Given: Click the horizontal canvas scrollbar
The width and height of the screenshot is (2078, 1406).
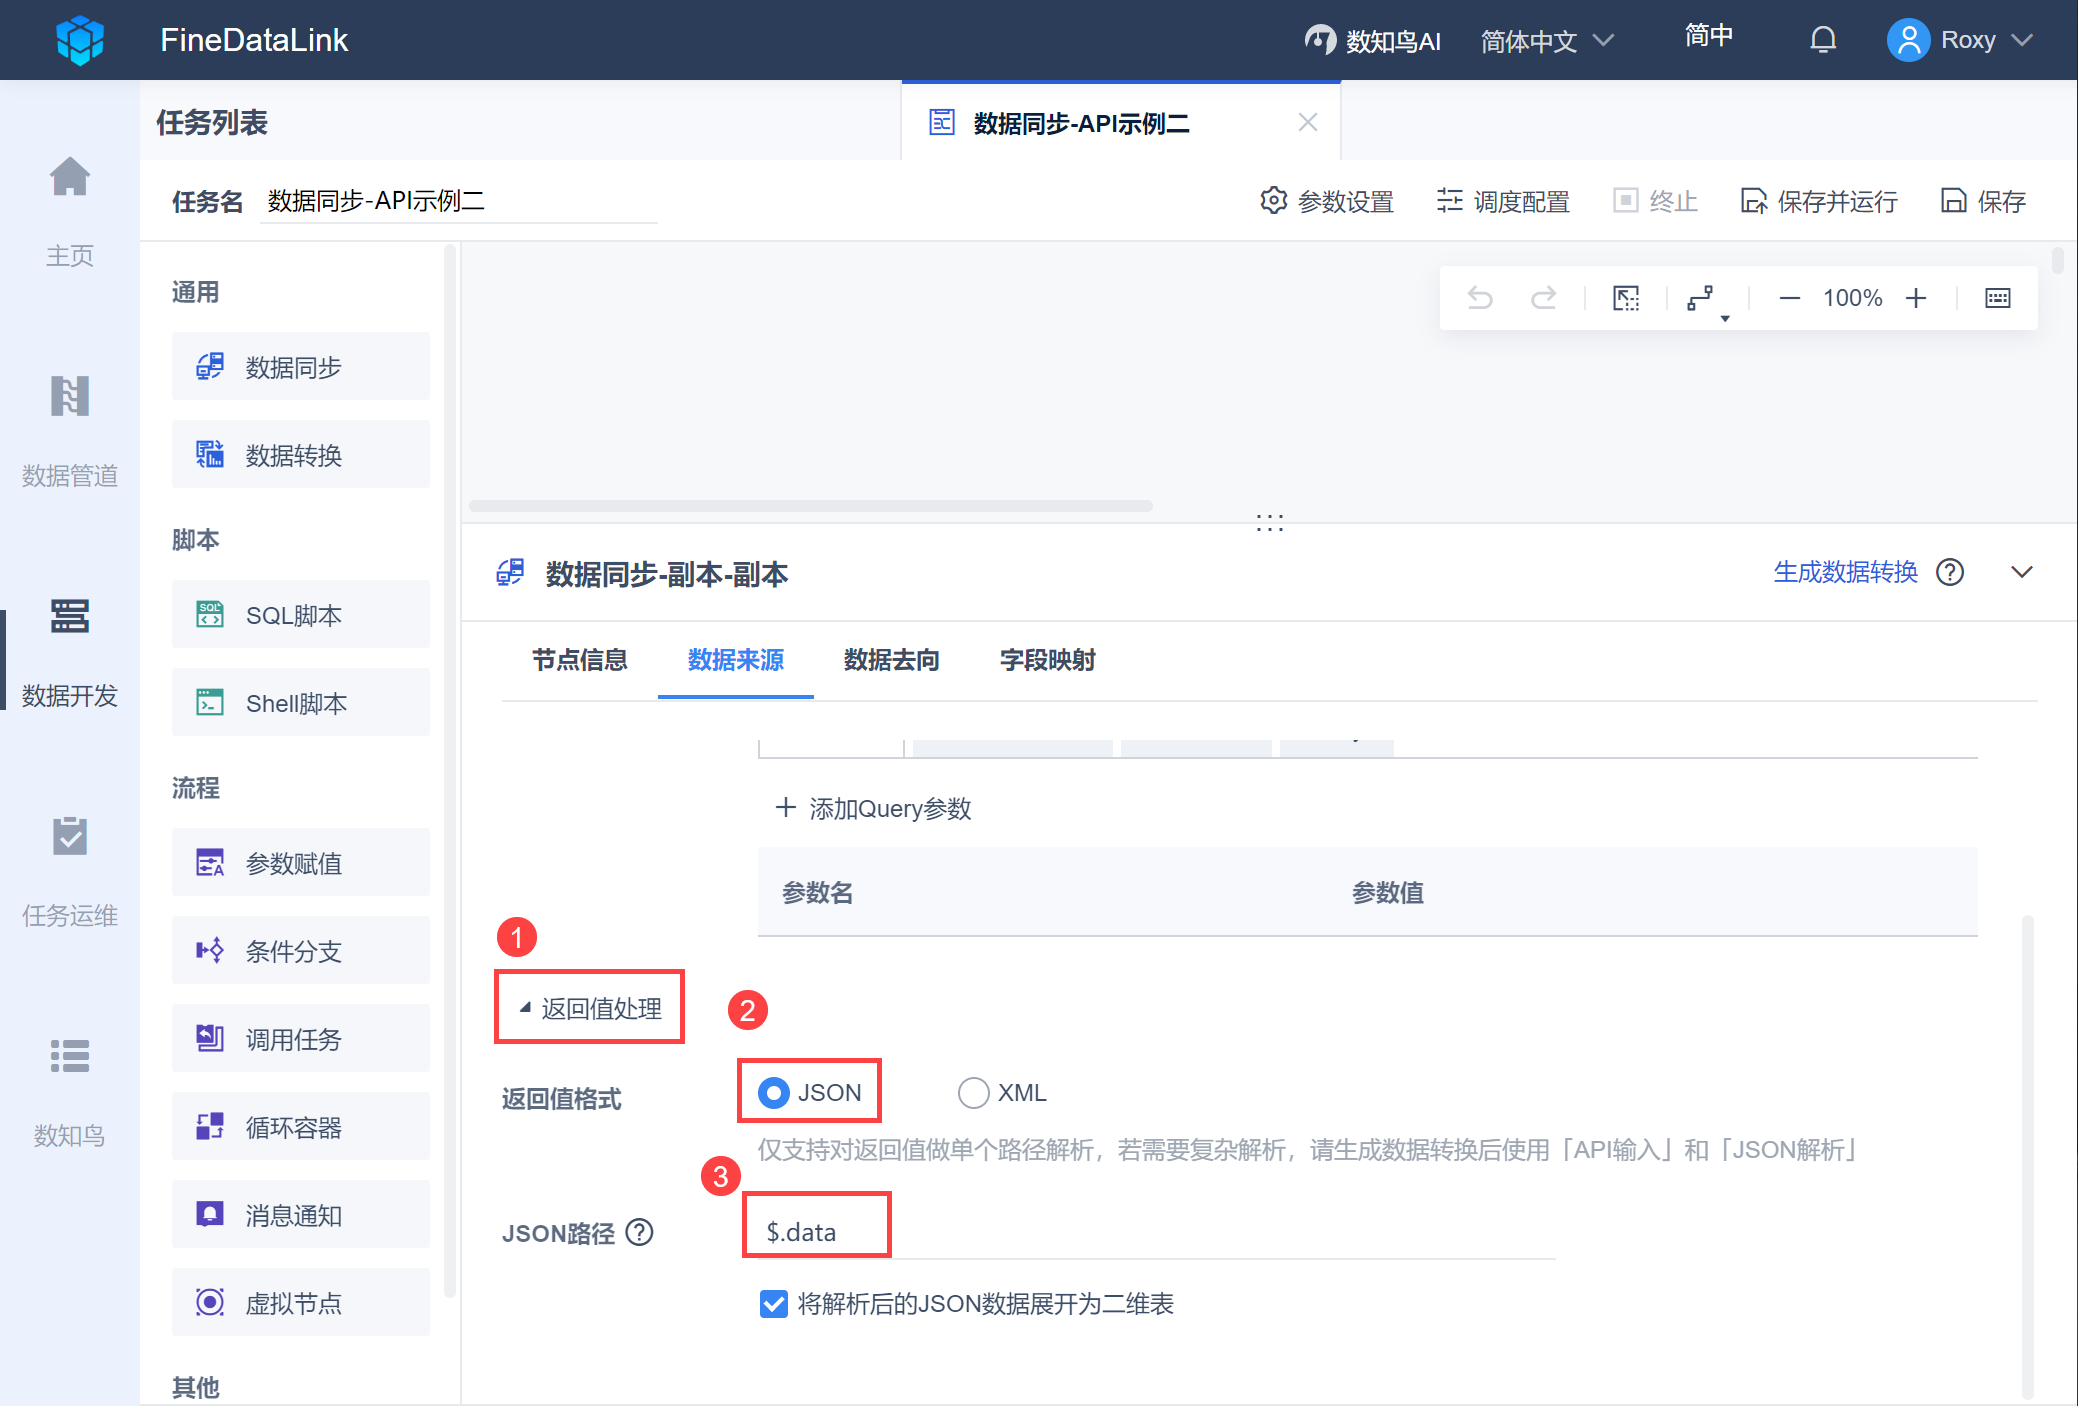Looking at the screenshot, I should coord(810,506).
